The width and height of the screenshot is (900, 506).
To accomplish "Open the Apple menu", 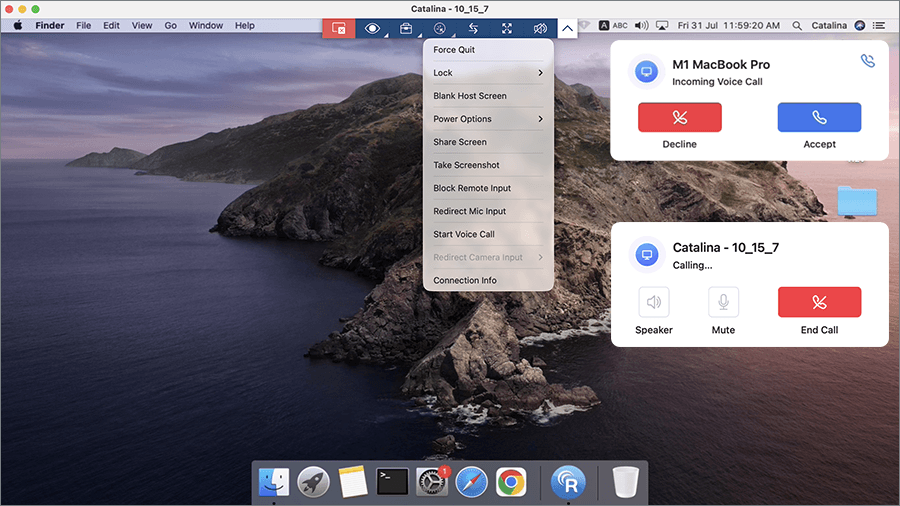I will [18, 25].
